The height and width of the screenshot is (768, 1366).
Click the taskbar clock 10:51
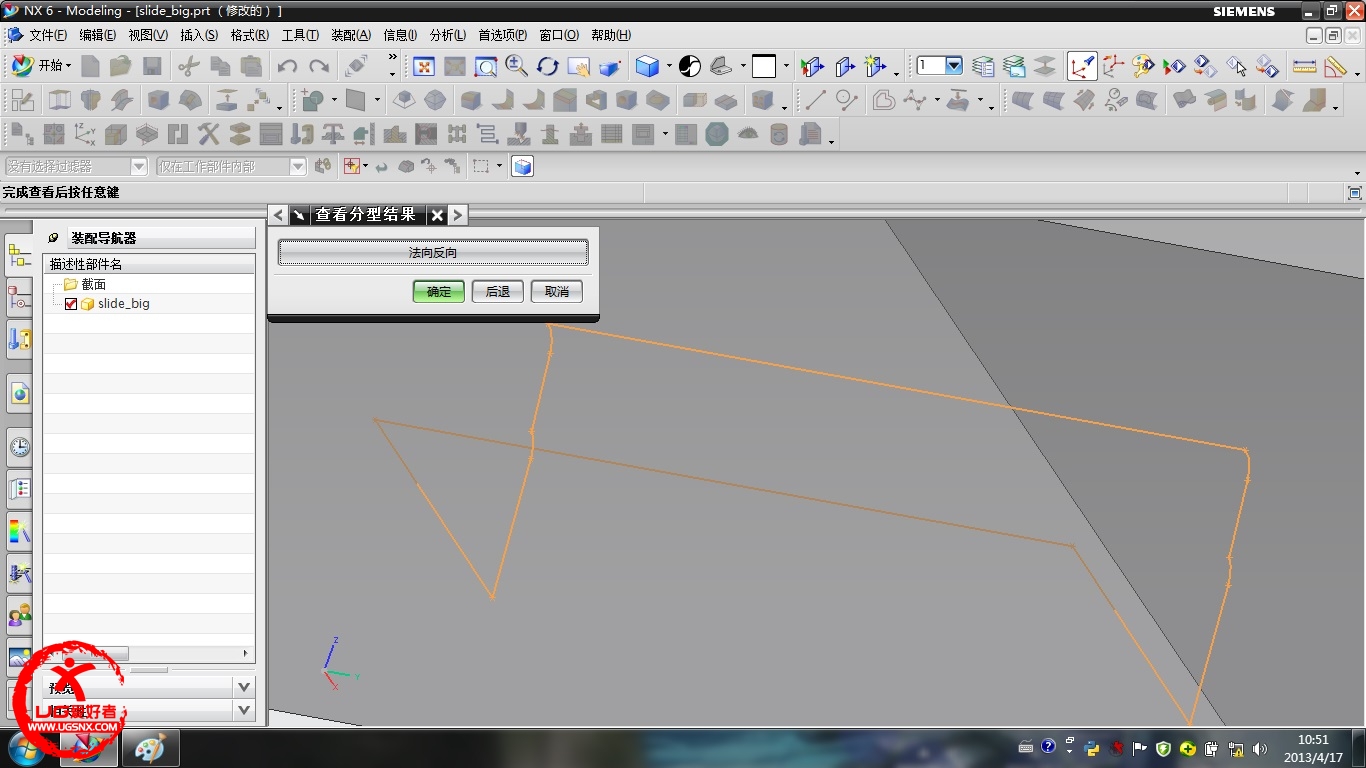[1312, 740]
